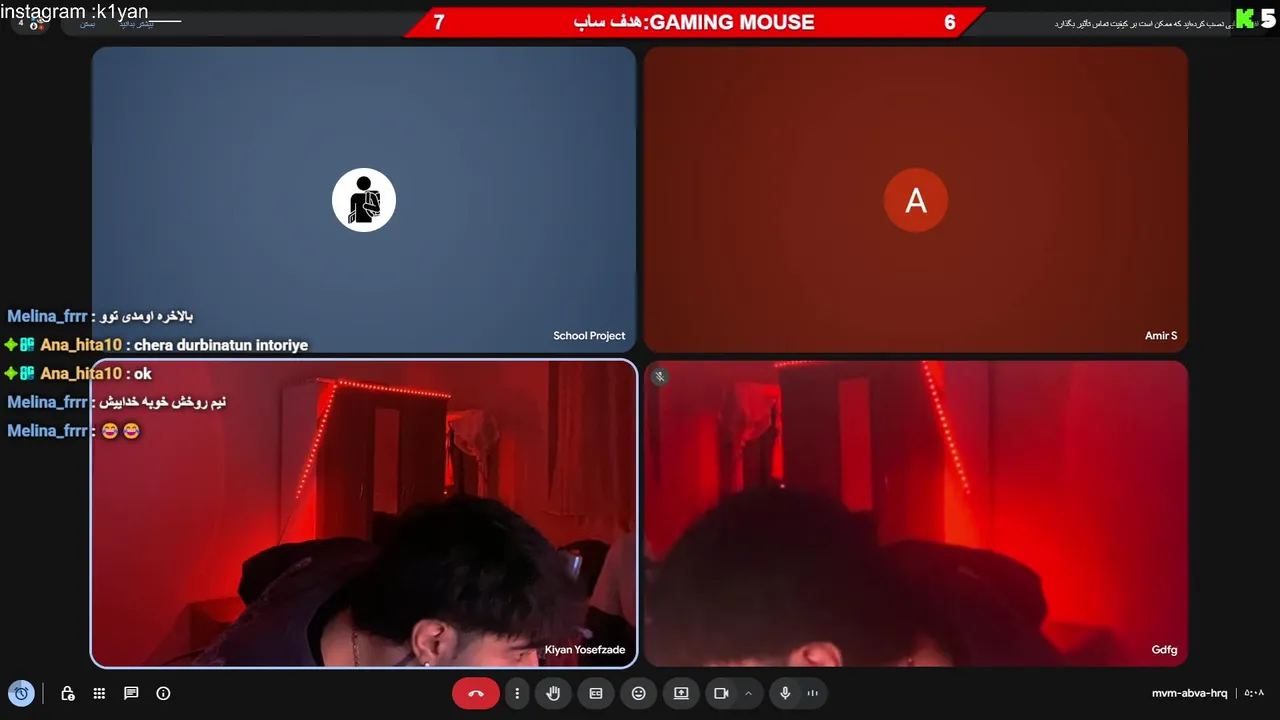
Task: Open the emoji reactions button
Action: (x=639, y=693)
